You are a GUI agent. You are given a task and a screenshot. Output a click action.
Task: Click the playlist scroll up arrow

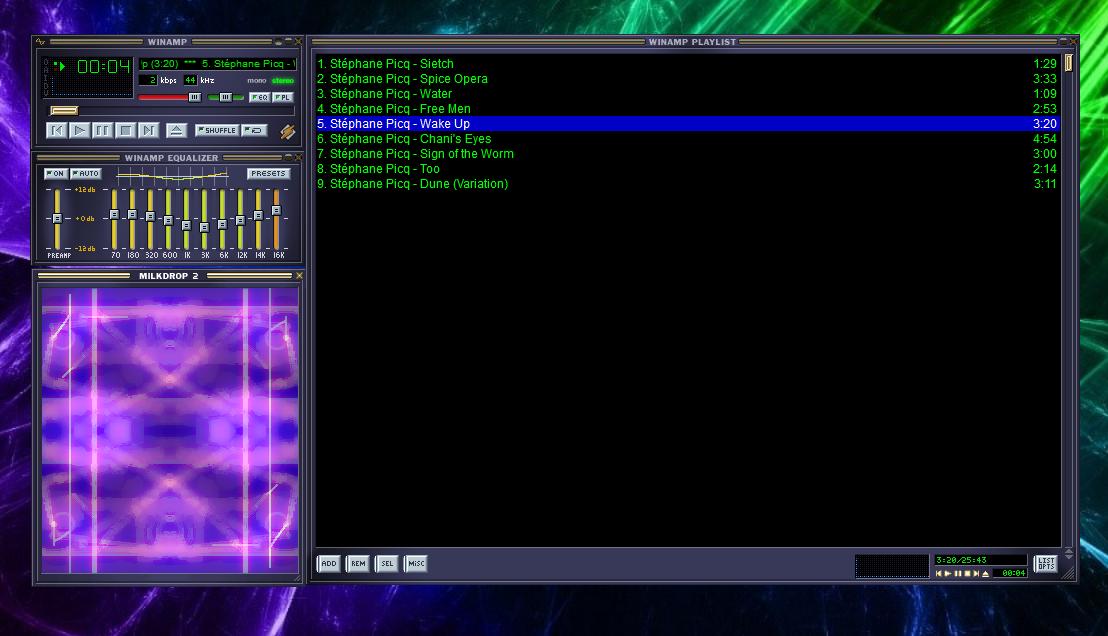(1068, 551)
